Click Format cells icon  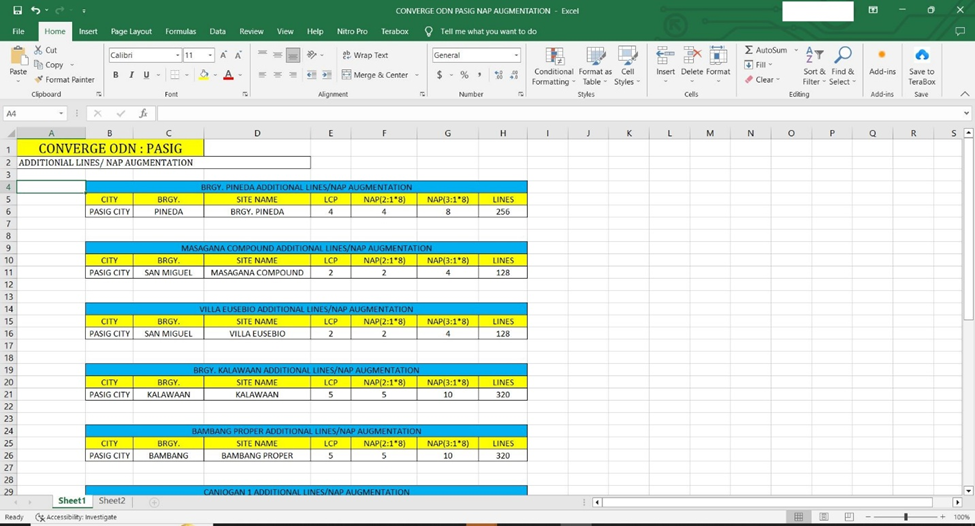tap(718, 56)
